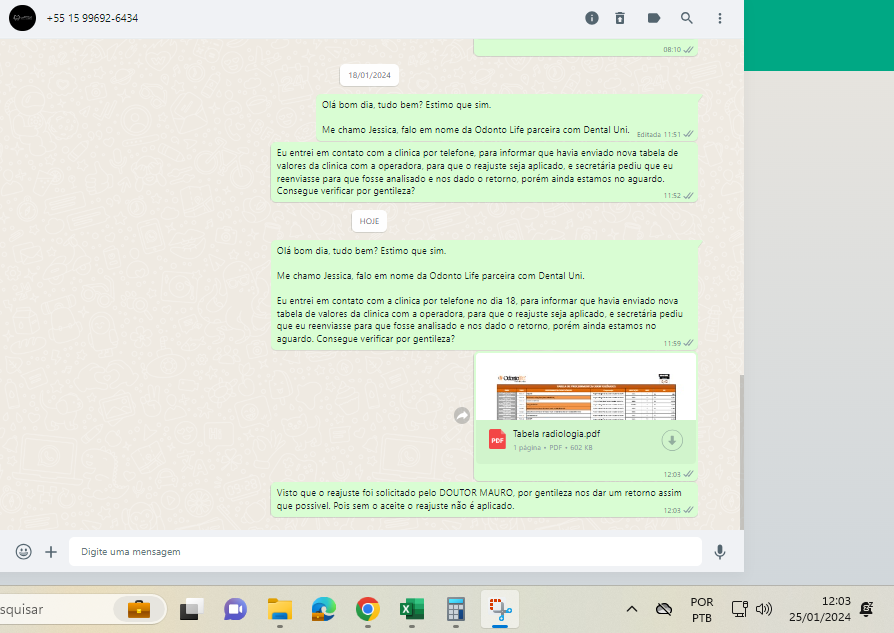Click the network display tray icon
Image resolution: width=894 pixels, height=633 pixels.
point(739,609)
